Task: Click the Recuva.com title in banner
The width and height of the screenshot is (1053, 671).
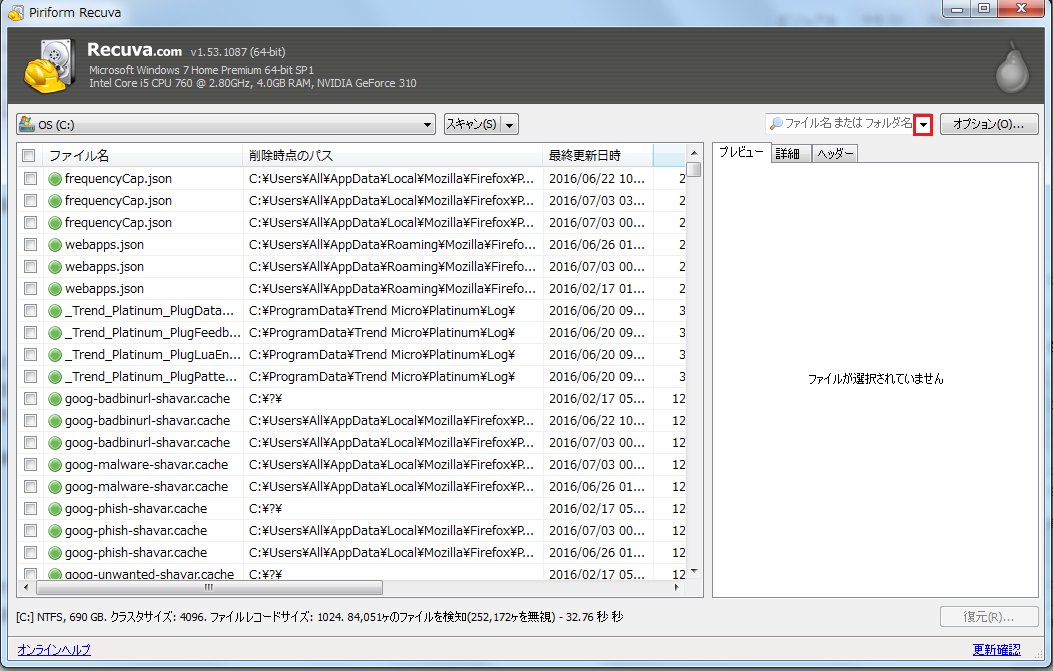Action: (x=134, y=50)
